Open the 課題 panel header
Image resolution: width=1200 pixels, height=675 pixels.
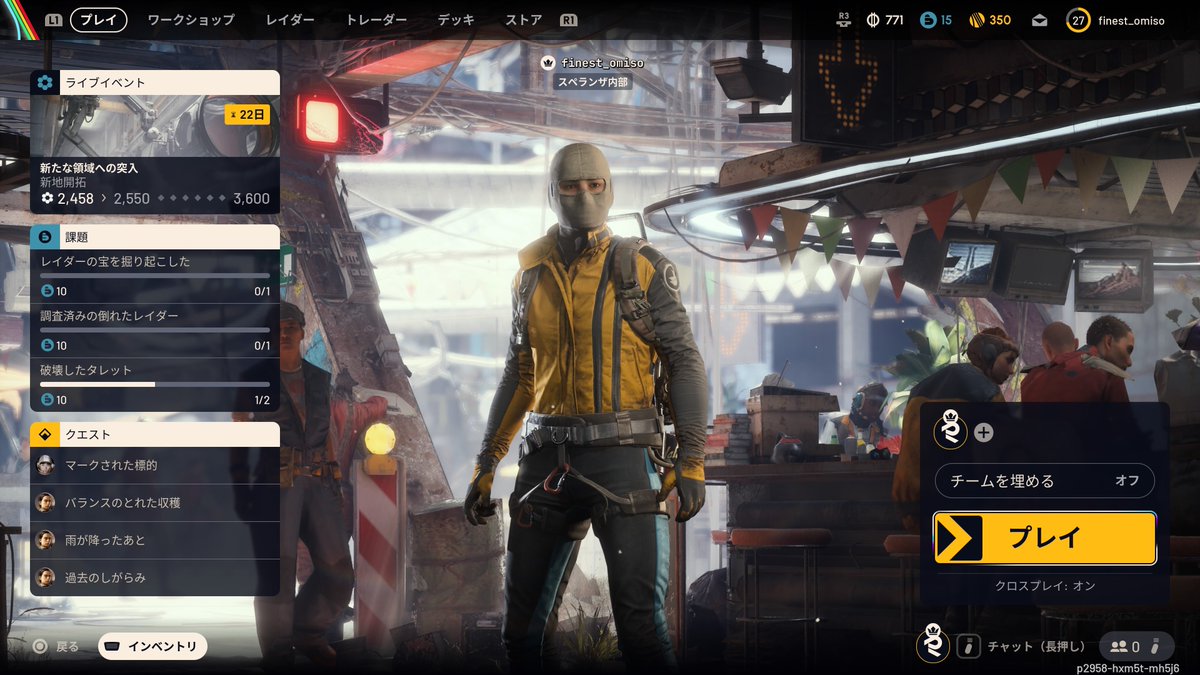[155, 237]
